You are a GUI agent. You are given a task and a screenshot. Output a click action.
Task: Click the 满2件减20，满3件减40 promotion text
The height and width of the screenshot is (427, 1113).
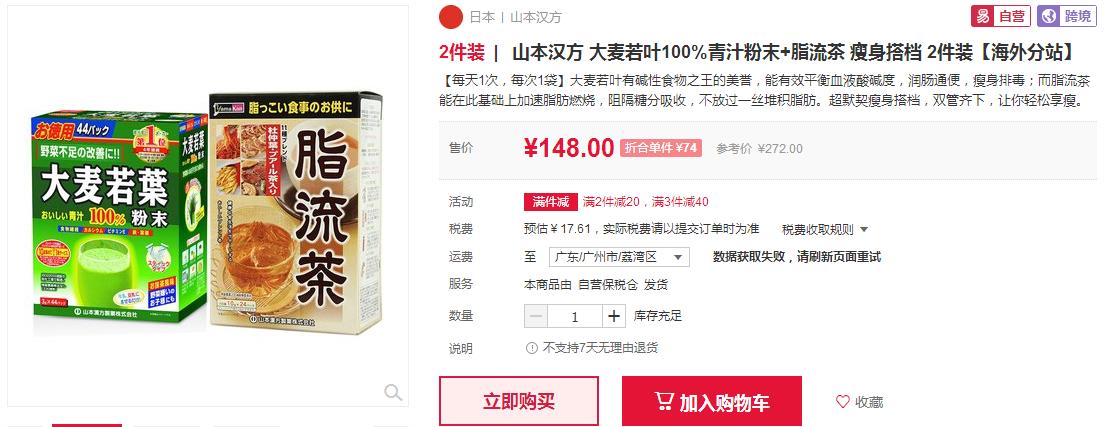(x=645, y=201)
